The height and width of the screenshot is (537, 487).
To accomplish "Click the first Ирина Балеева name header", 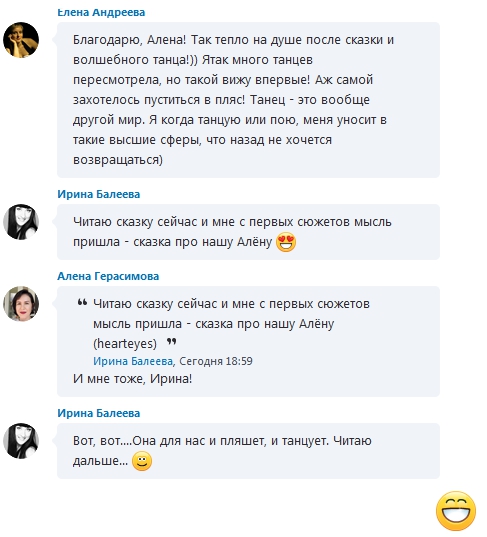I will [x=99, y=194].
